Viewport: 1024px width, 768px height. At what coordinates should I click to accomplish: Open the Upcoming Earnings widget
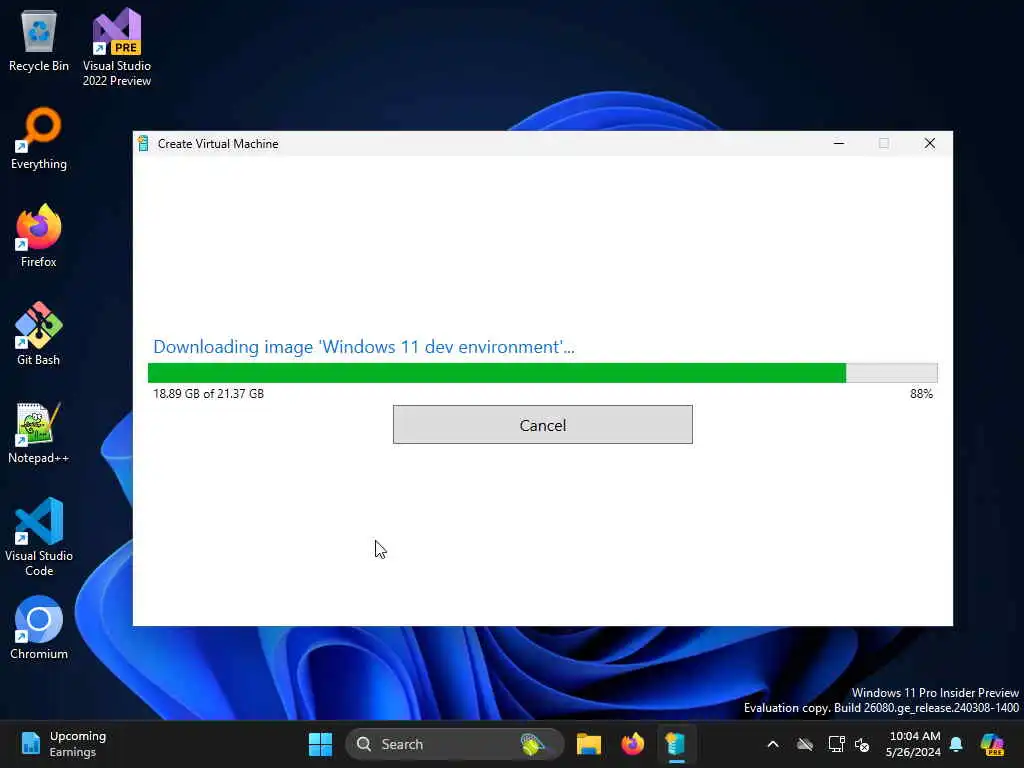click(64, 744)
